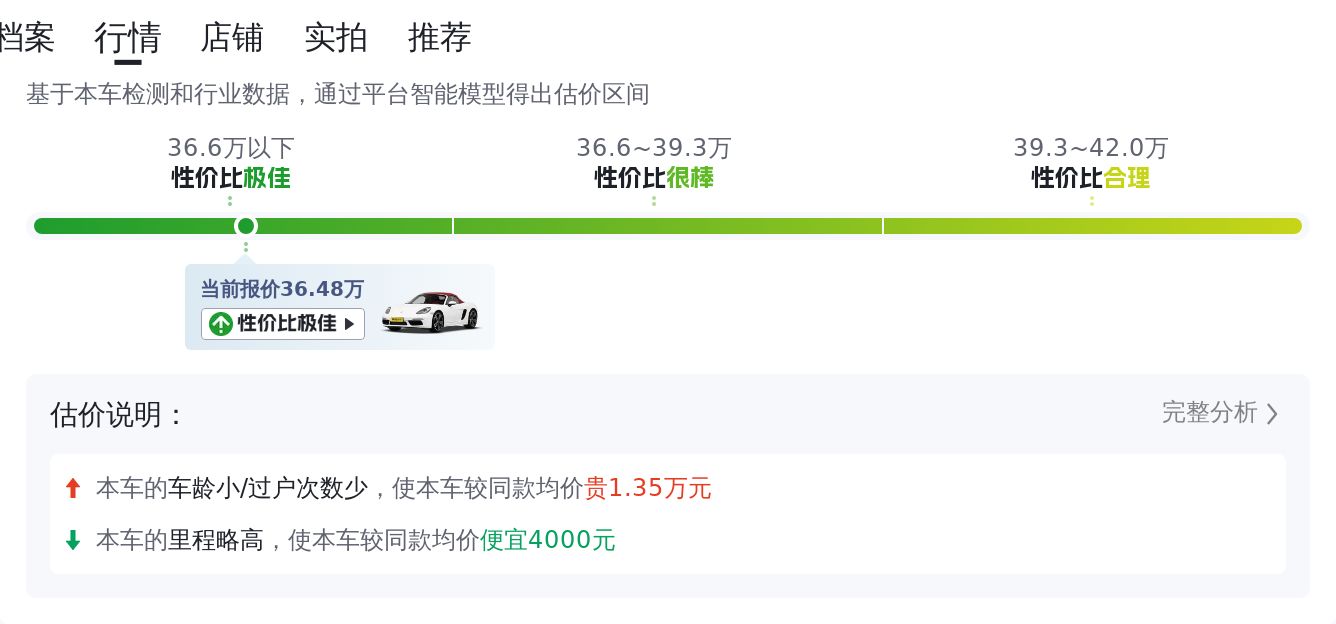This screenshot has height=624, width=1336.
Task: Click the green circle marker on price bar
Action: coord(245,226)
